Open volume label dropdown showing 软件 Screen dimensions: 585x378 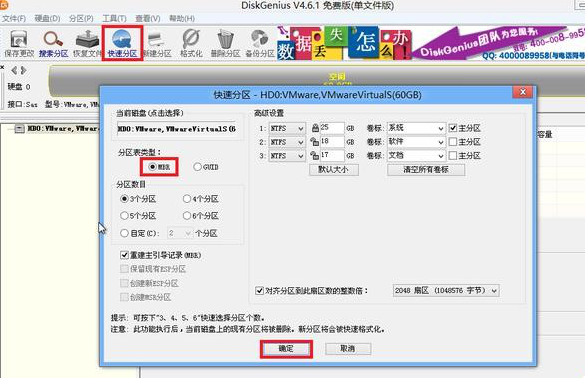coord(416,142)
